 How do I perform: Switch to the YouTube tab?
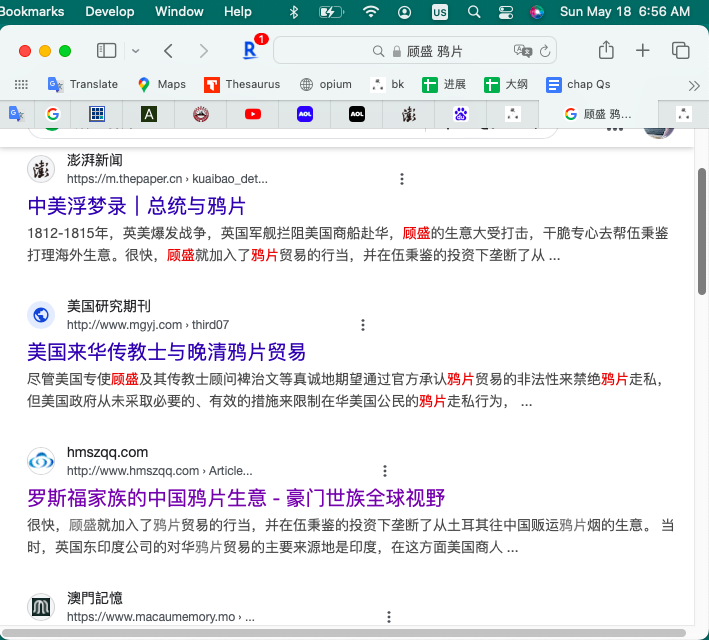click(253, 114)
